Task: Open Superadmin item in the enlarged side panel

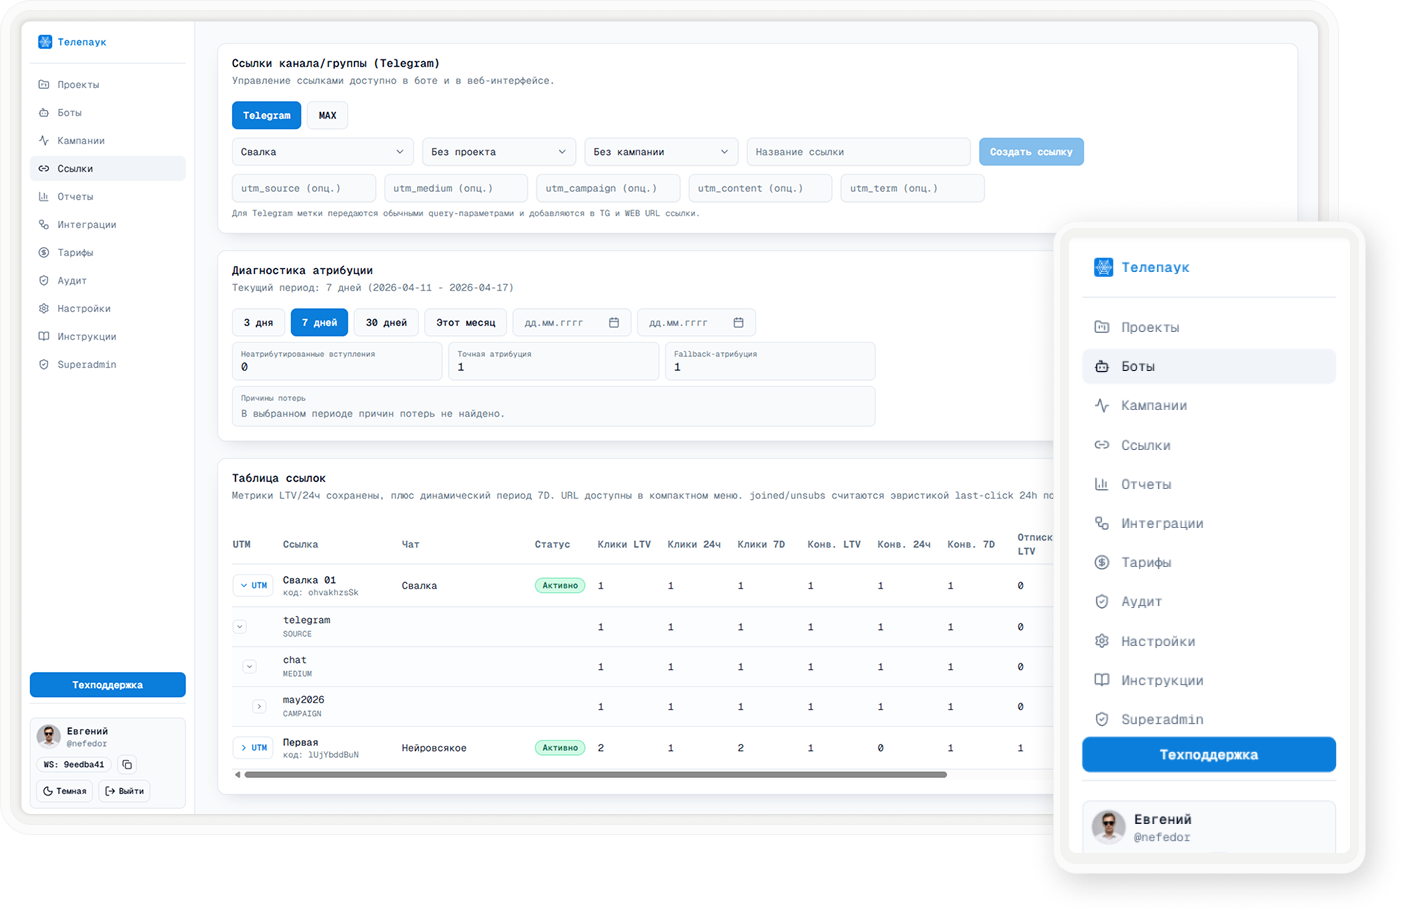Action: pos(1209,719)
